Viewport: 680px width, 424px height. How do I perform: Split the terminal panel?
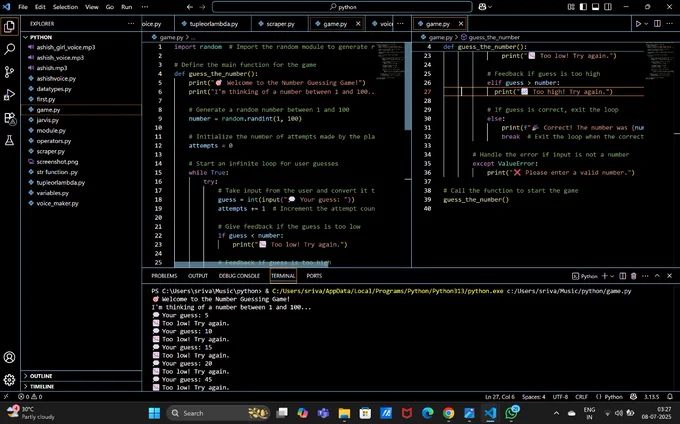pyautogui.click(x=622, y=276)
